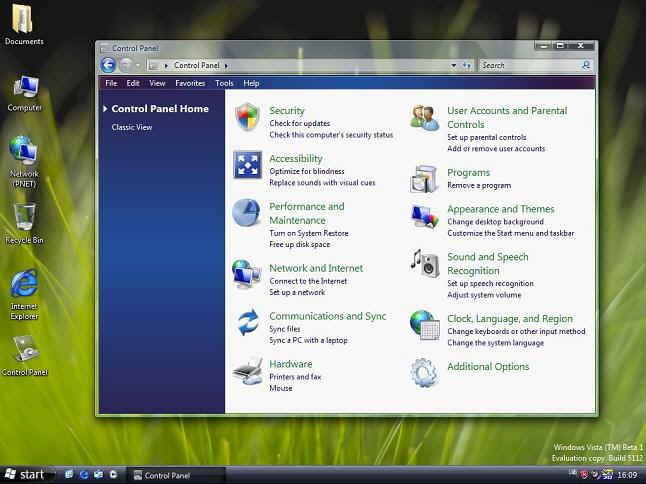Open the Tools menu
646x484 pixels.
click(224, 83)
